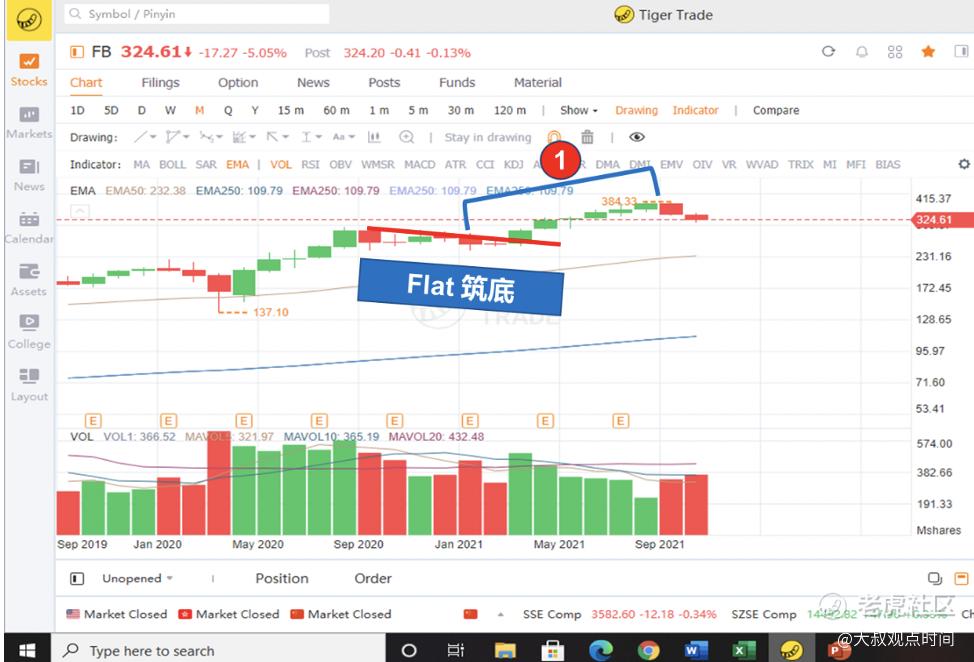Select the measure range drawing tool
Viewport: 974px width, 662px height.
pyautogui.click(x=306, y=137)
